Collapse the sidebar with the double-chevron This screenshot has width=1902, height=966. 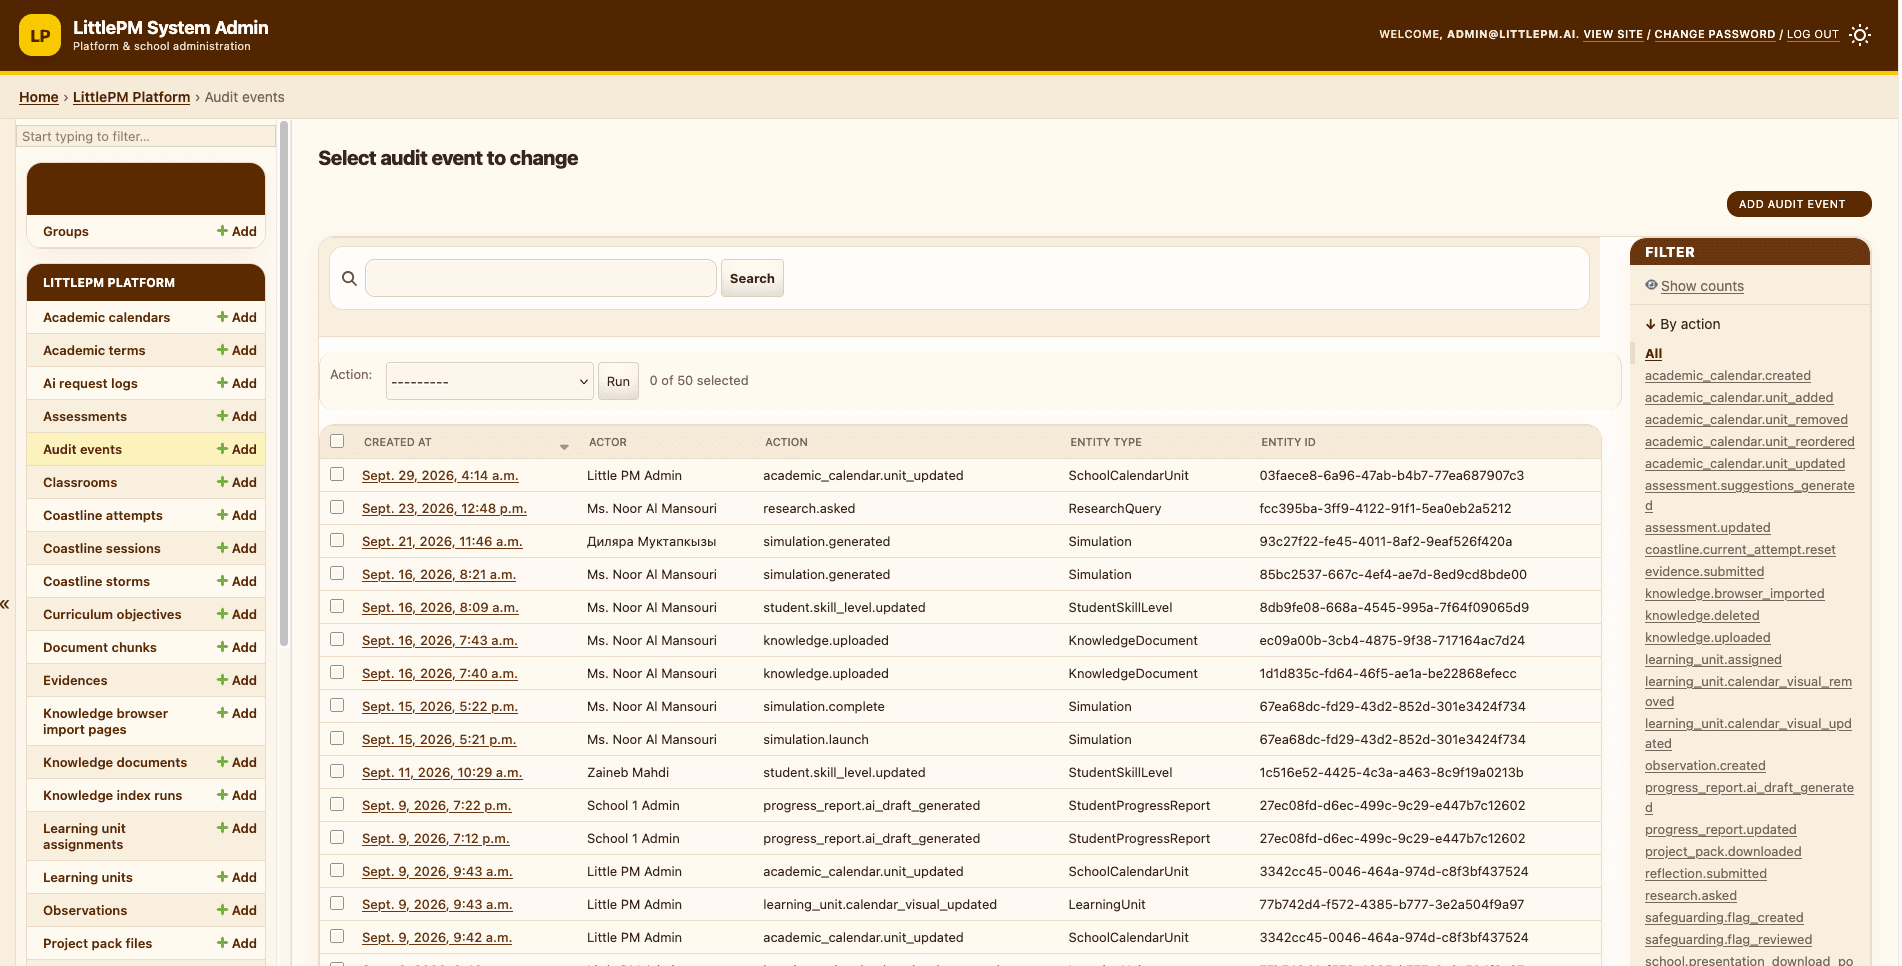coord(5,604)
